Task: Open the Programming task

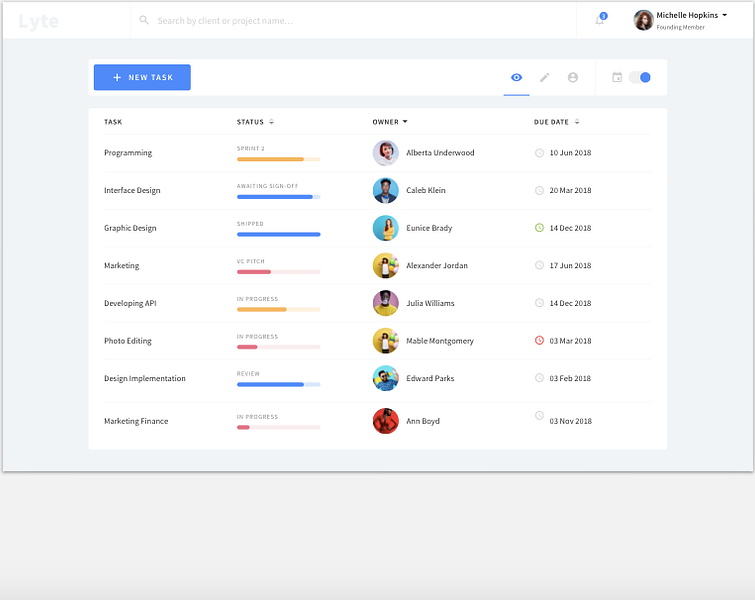Action: click(x=128, y=153)
